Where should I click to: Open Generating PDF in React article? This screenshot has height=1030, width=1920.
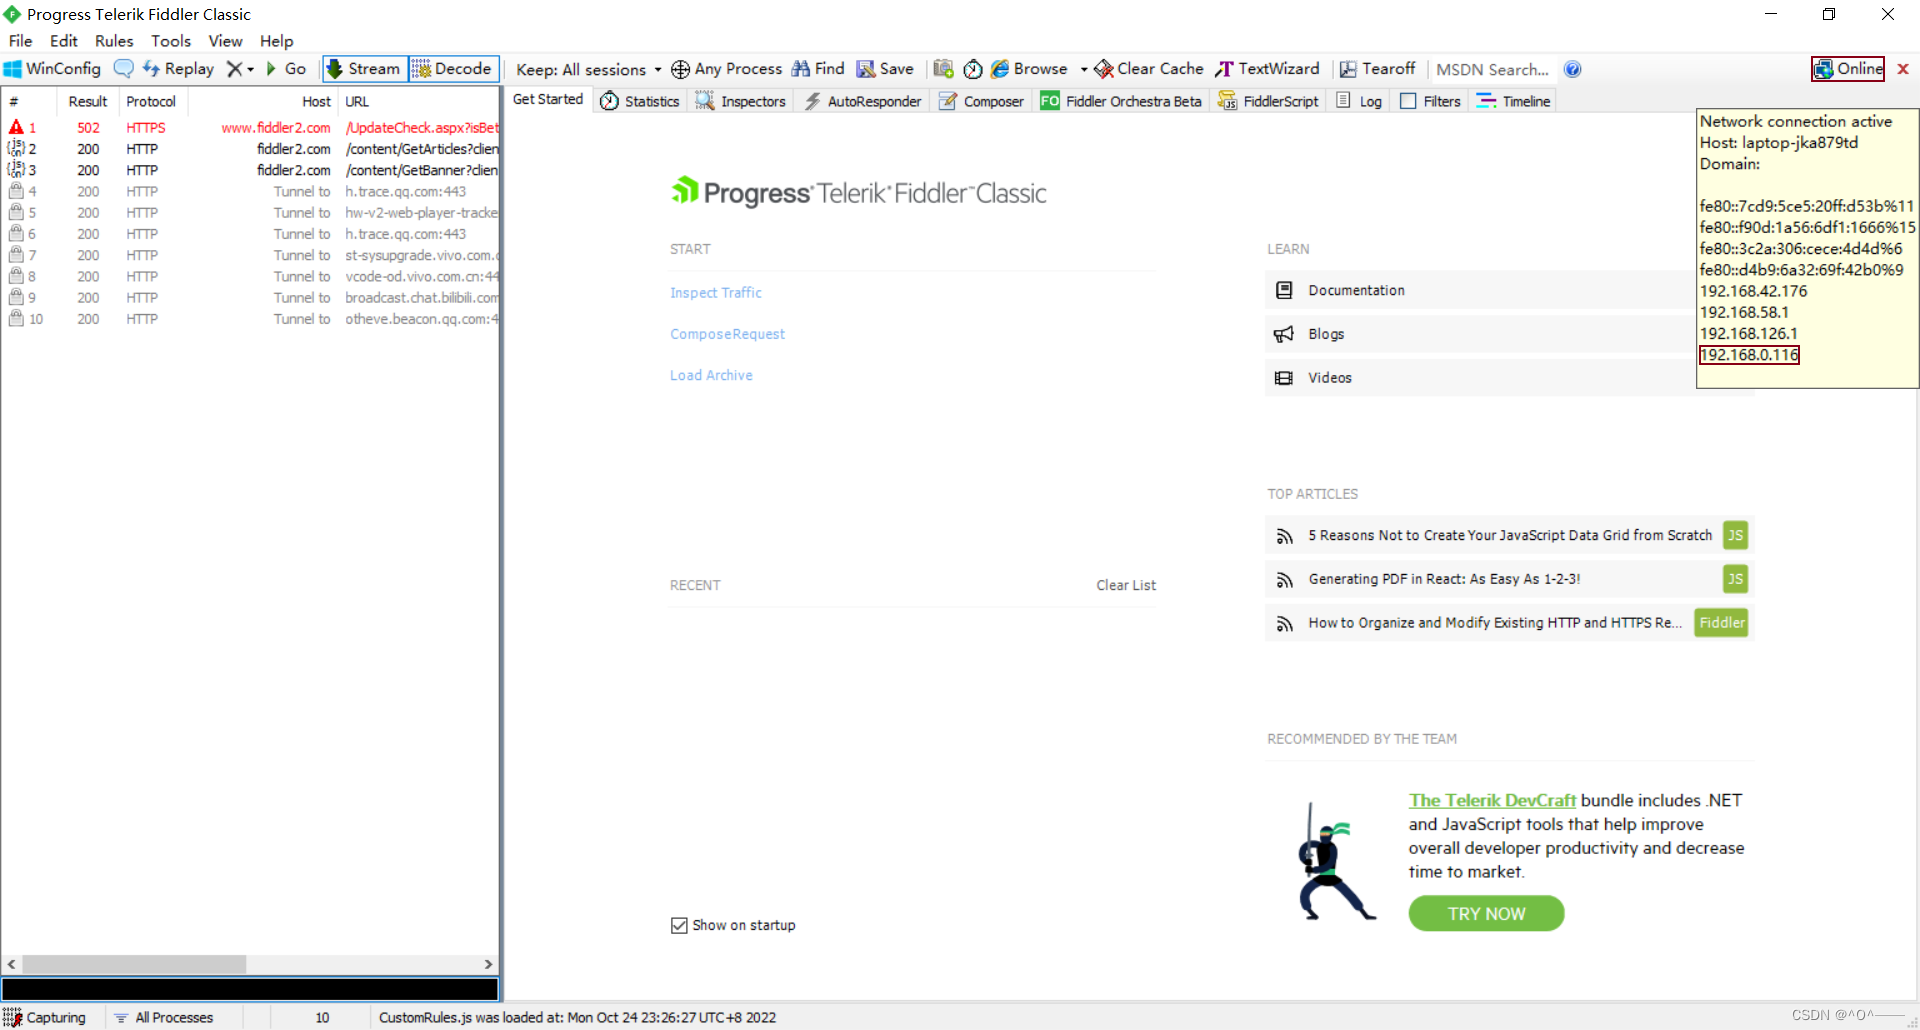pyautogui.click(x=1509, y=579)
